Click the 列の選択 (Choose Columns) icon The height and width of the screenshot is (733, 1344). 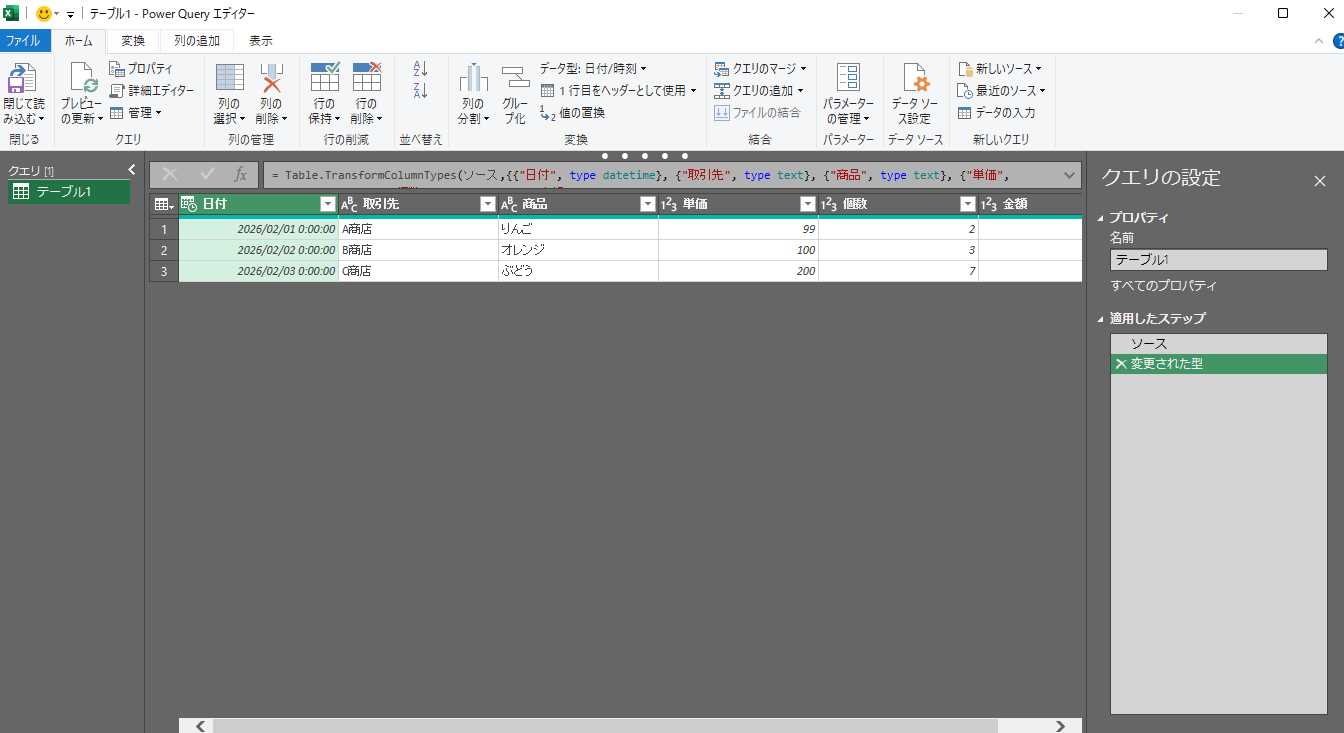pos(229,78)
